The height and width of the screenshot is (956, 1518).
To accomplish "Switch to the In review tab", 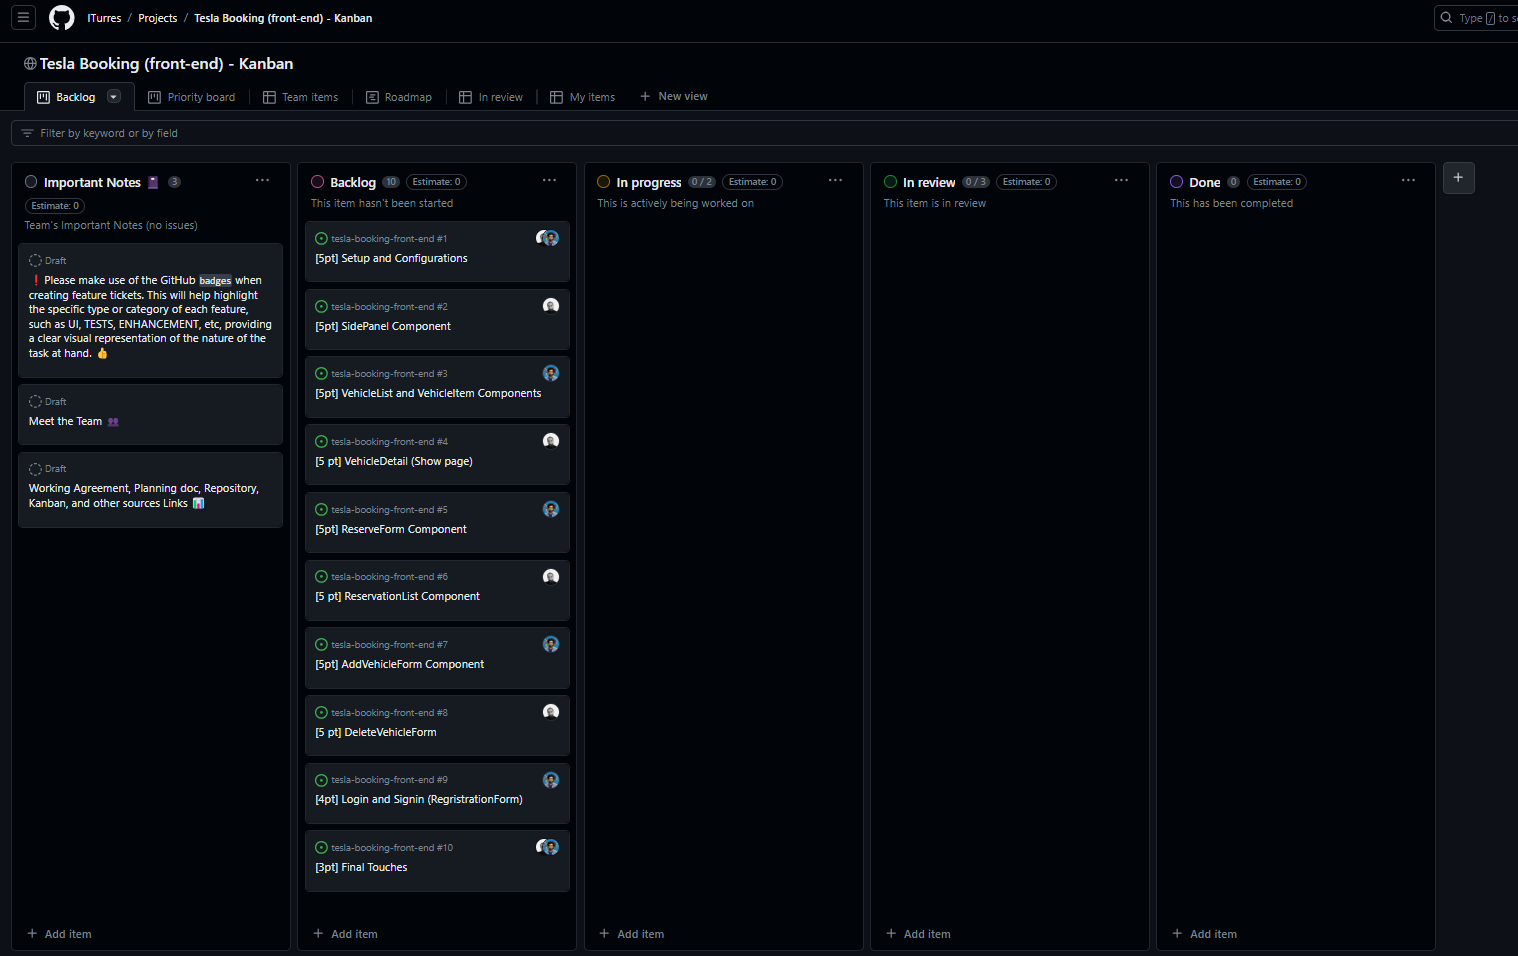I will (490, 97).
